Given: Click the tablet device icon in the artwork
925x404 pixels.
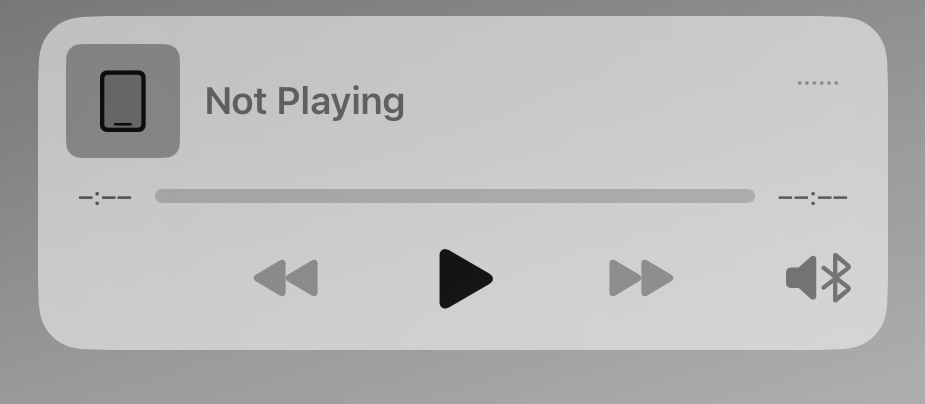Looking at the screenshot, I should pos(123,101).
